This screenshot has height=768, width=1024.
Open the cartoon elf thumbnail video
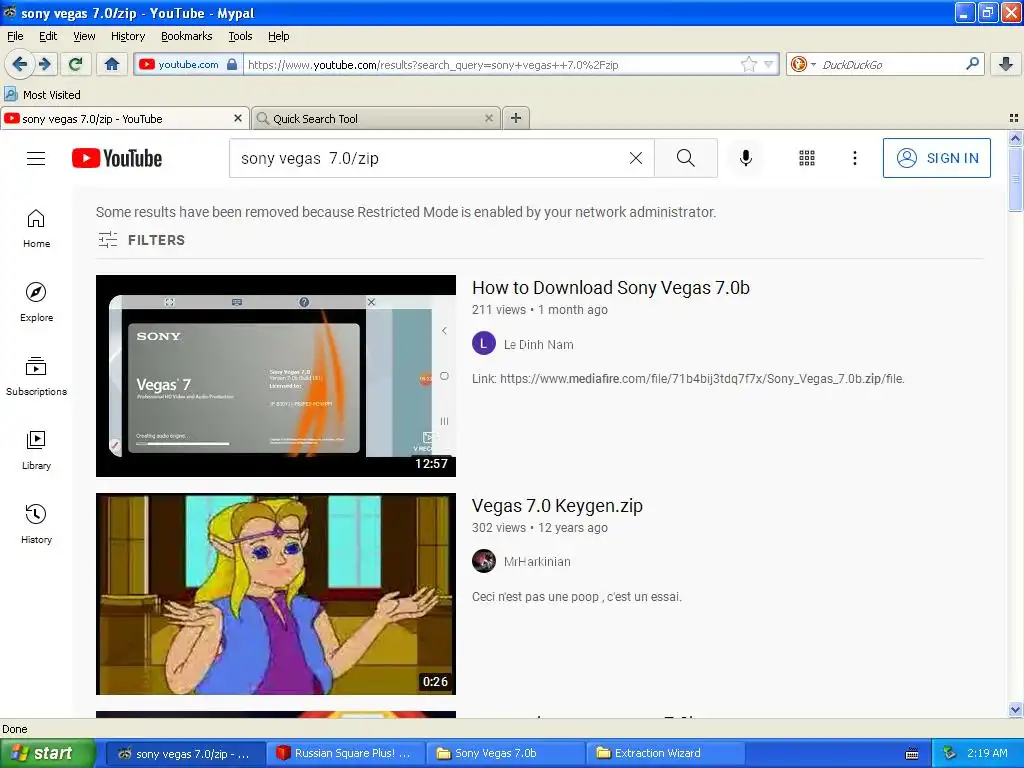(276, 594)
